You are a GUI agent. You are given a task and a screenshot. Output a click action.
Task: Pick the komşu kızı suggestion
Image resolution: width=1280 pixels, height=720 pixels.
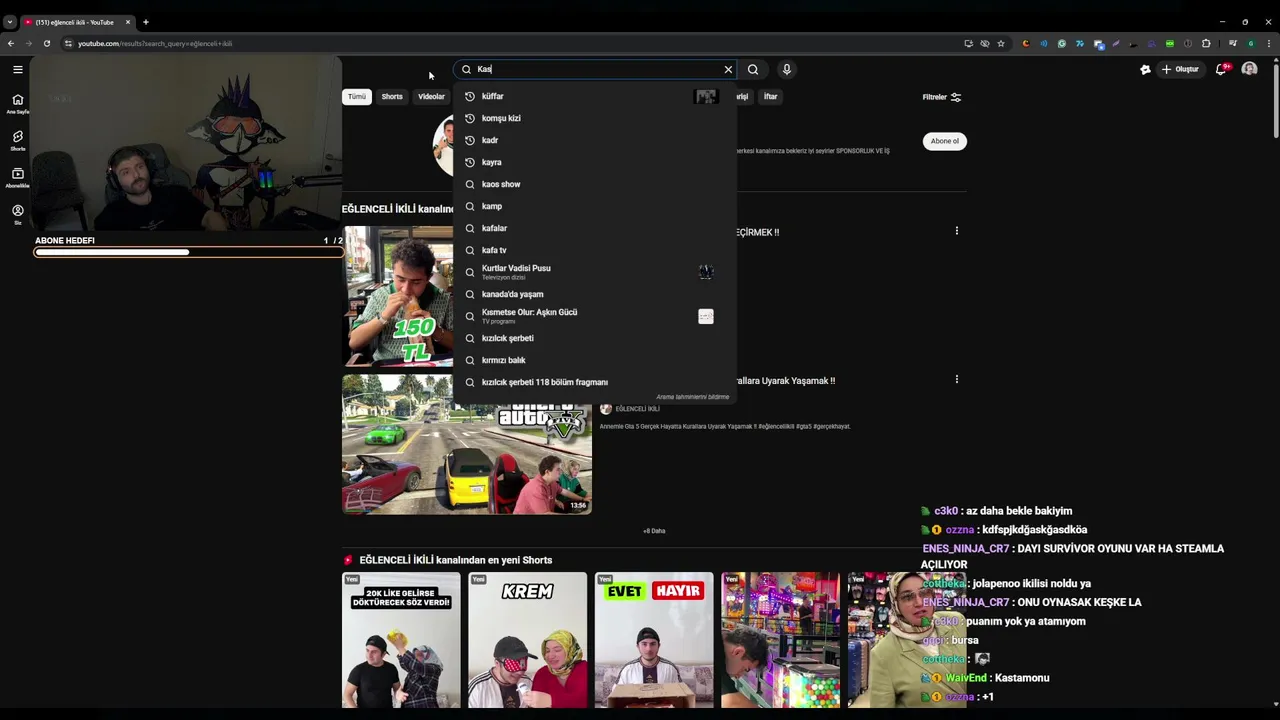595,118
